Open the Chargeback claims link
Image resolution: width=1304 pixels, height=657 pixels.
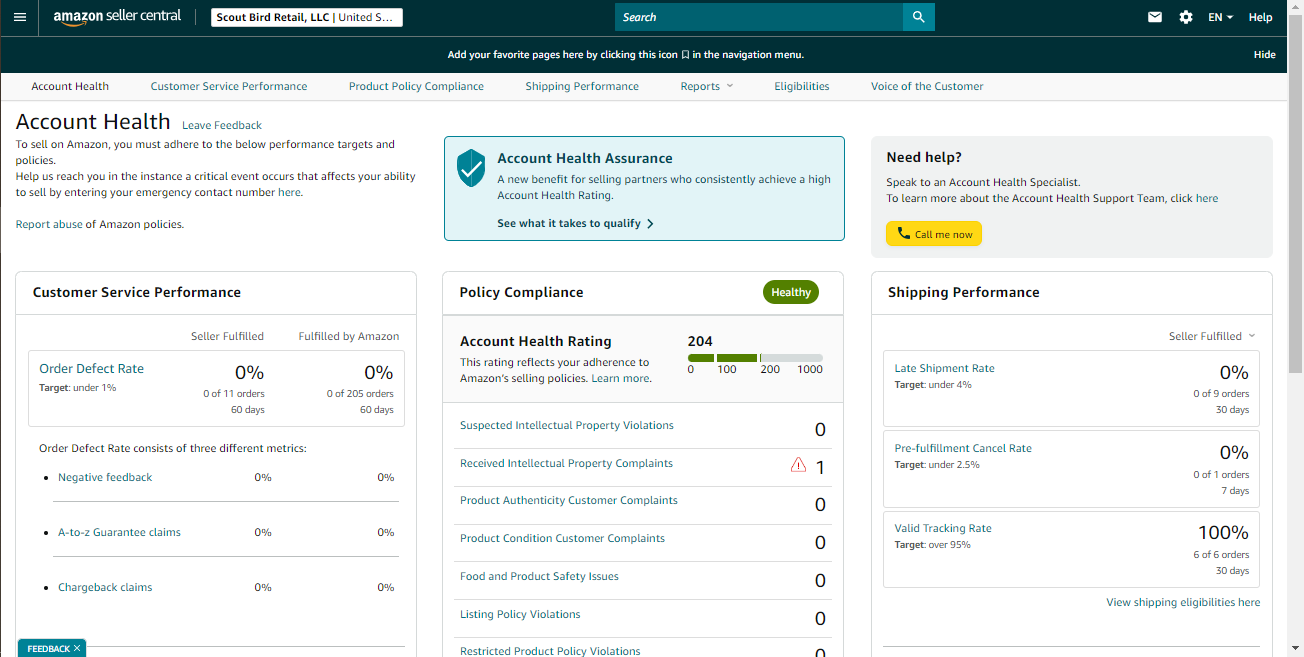pyautogui.click(x=105, y=587)
